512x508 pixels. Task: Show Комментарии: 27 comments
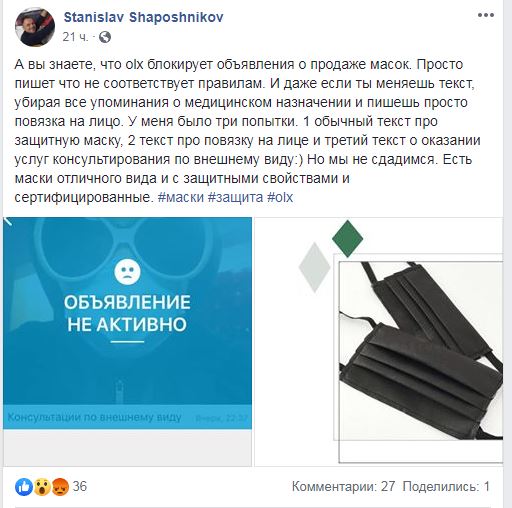point(344,487)
